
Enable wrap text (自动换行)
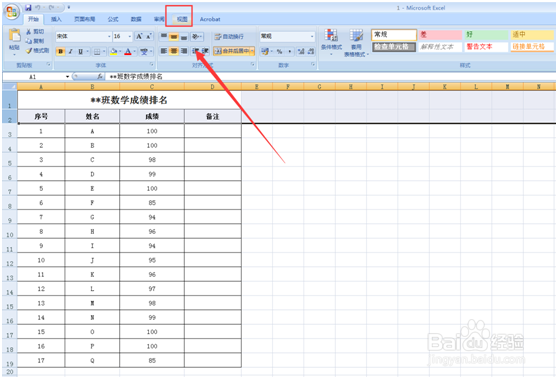pyautogui.click(x=229, y=36)
